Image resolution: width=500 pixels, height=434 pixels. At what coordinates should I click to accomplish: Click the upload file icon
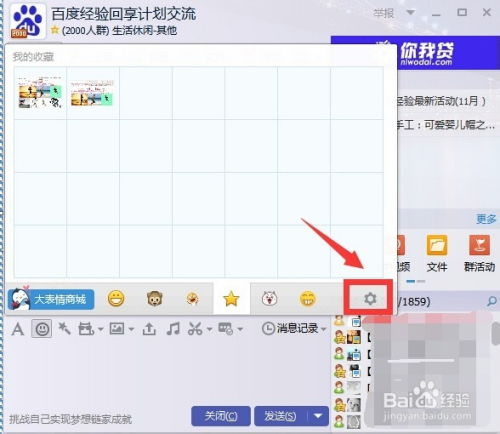(x=149, y=329)
